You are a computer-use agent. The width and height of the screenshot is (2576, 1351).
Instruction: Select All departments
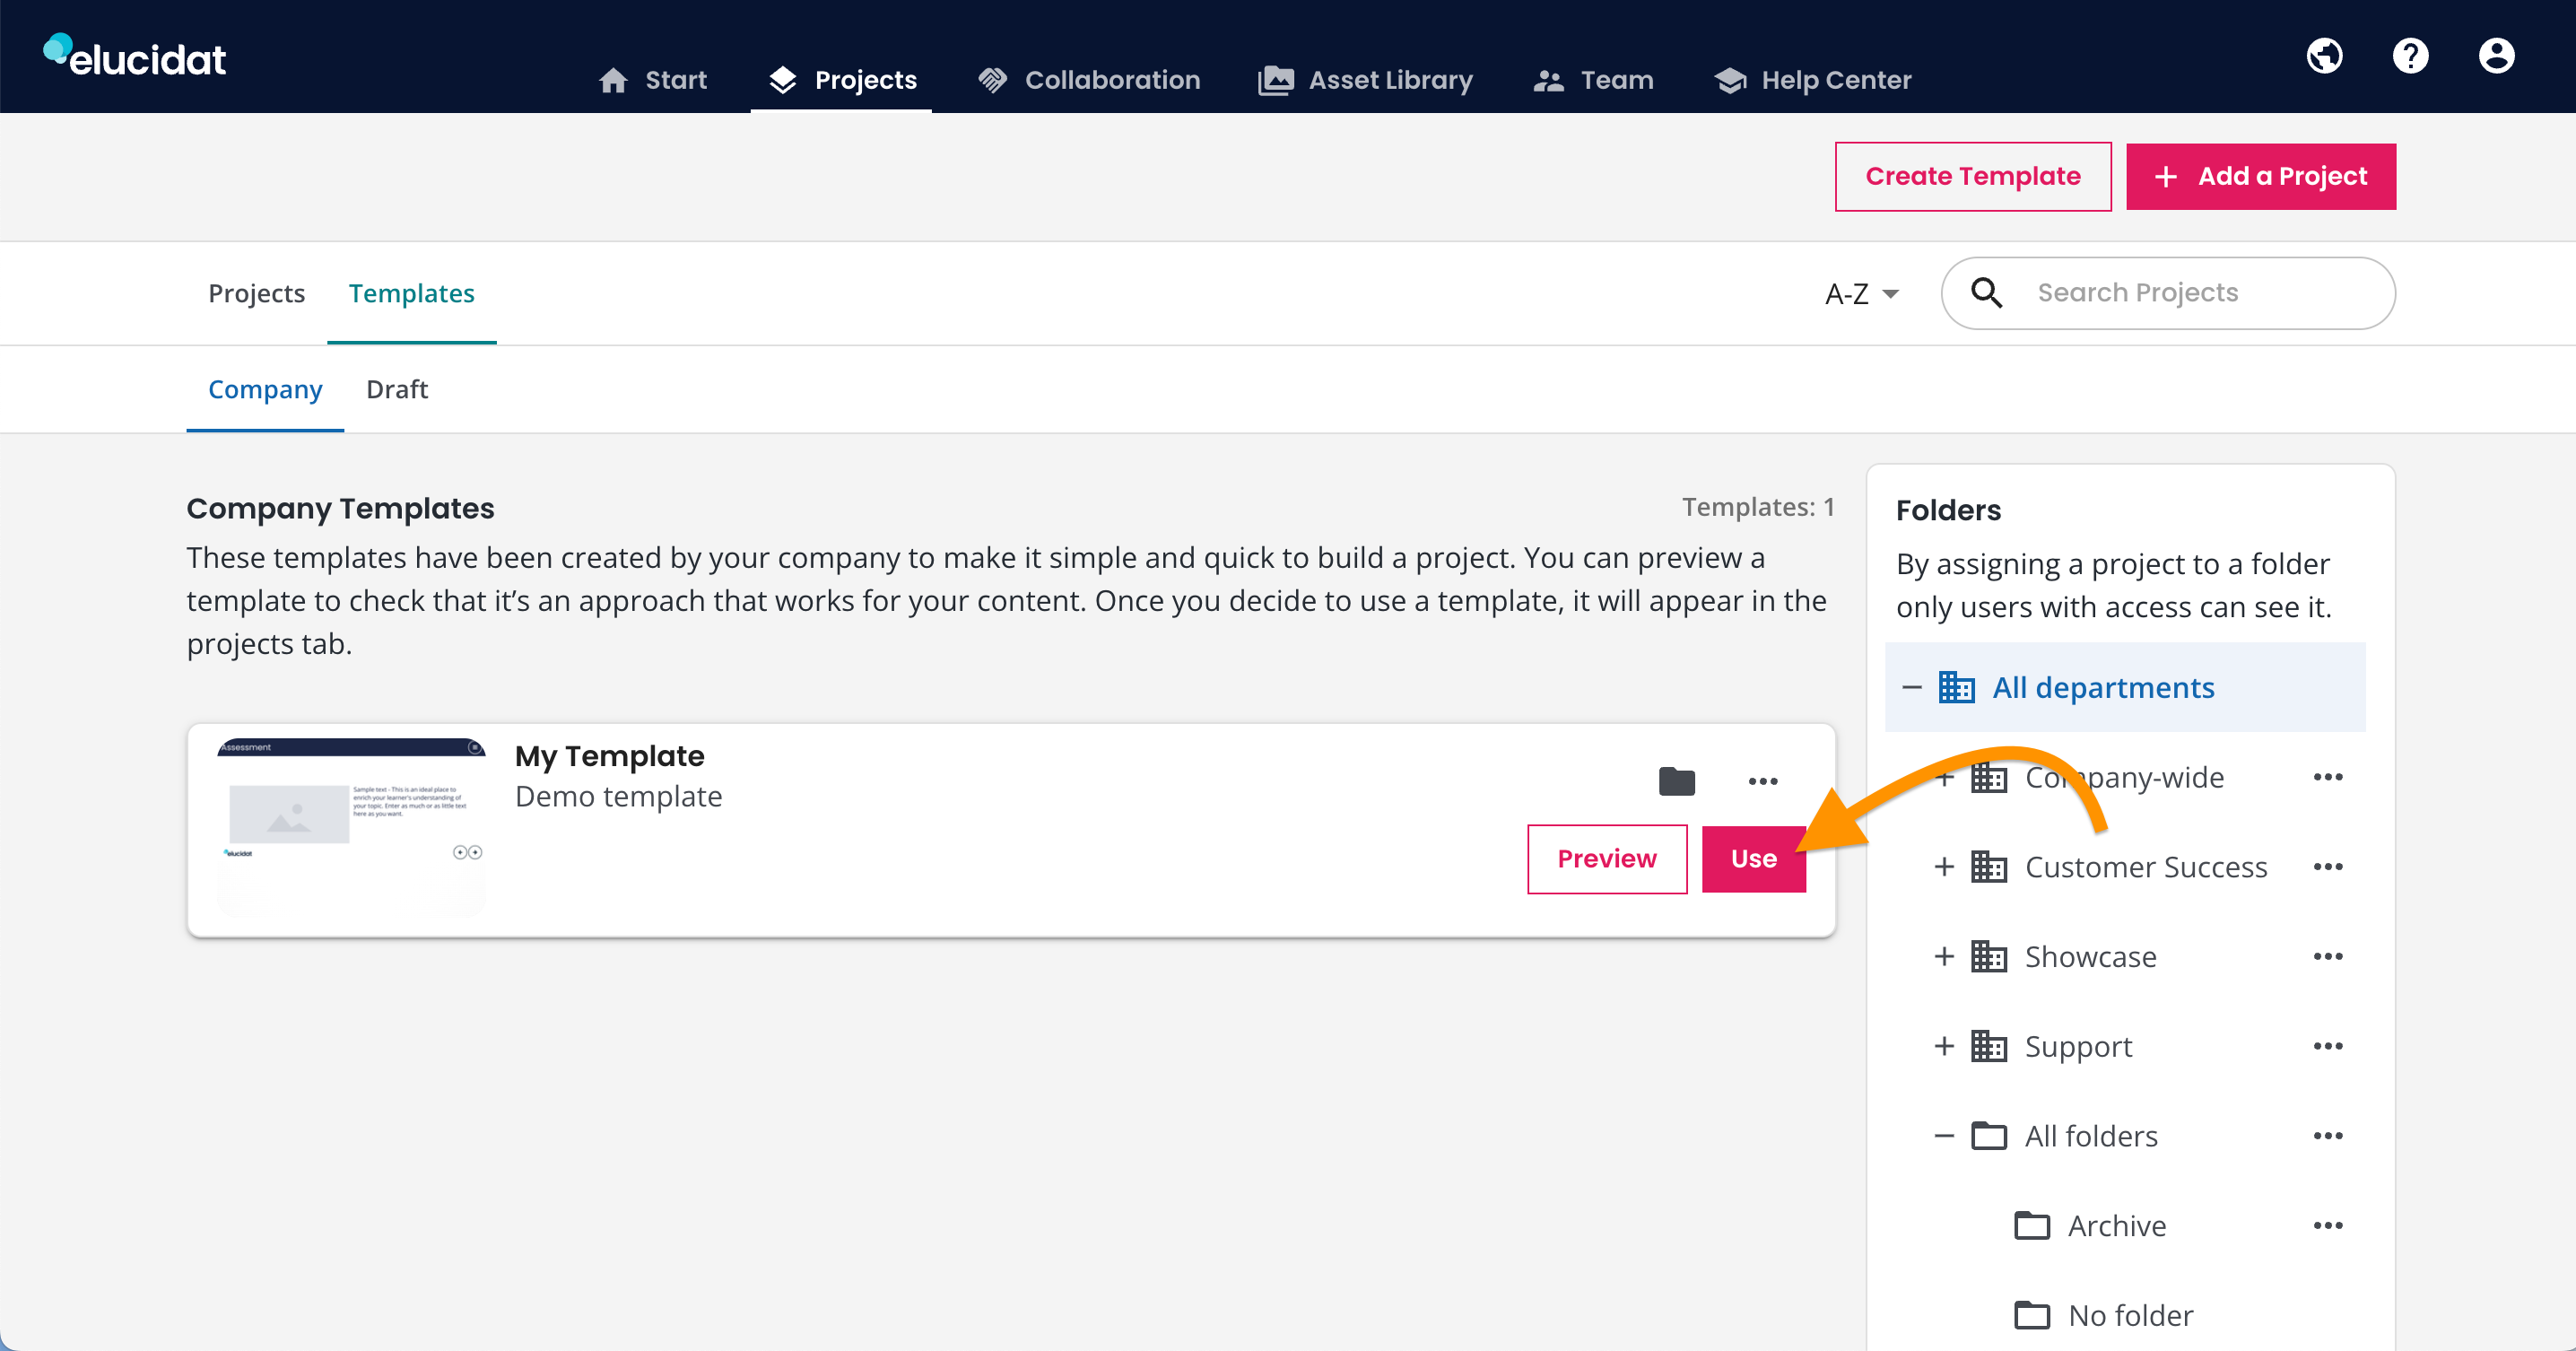(2103, 687)
